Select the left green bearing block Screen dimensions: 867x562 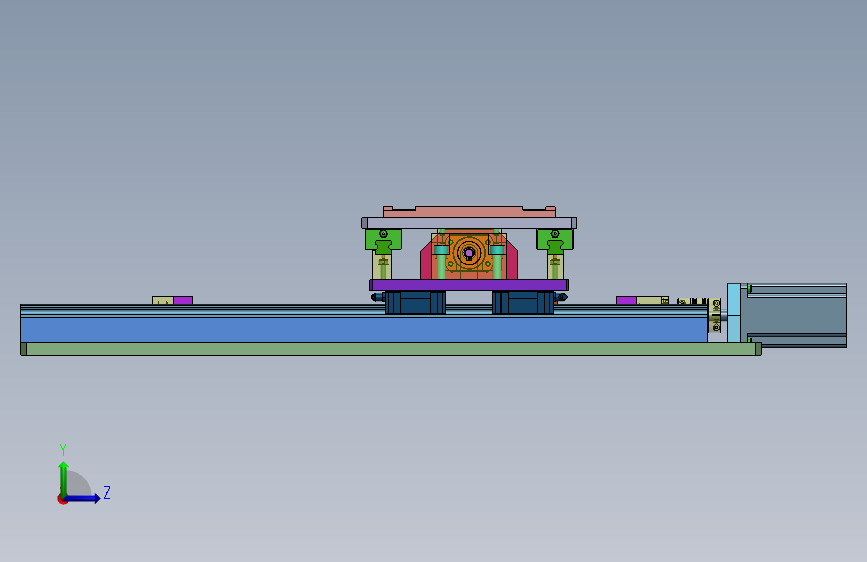point(383,241)
